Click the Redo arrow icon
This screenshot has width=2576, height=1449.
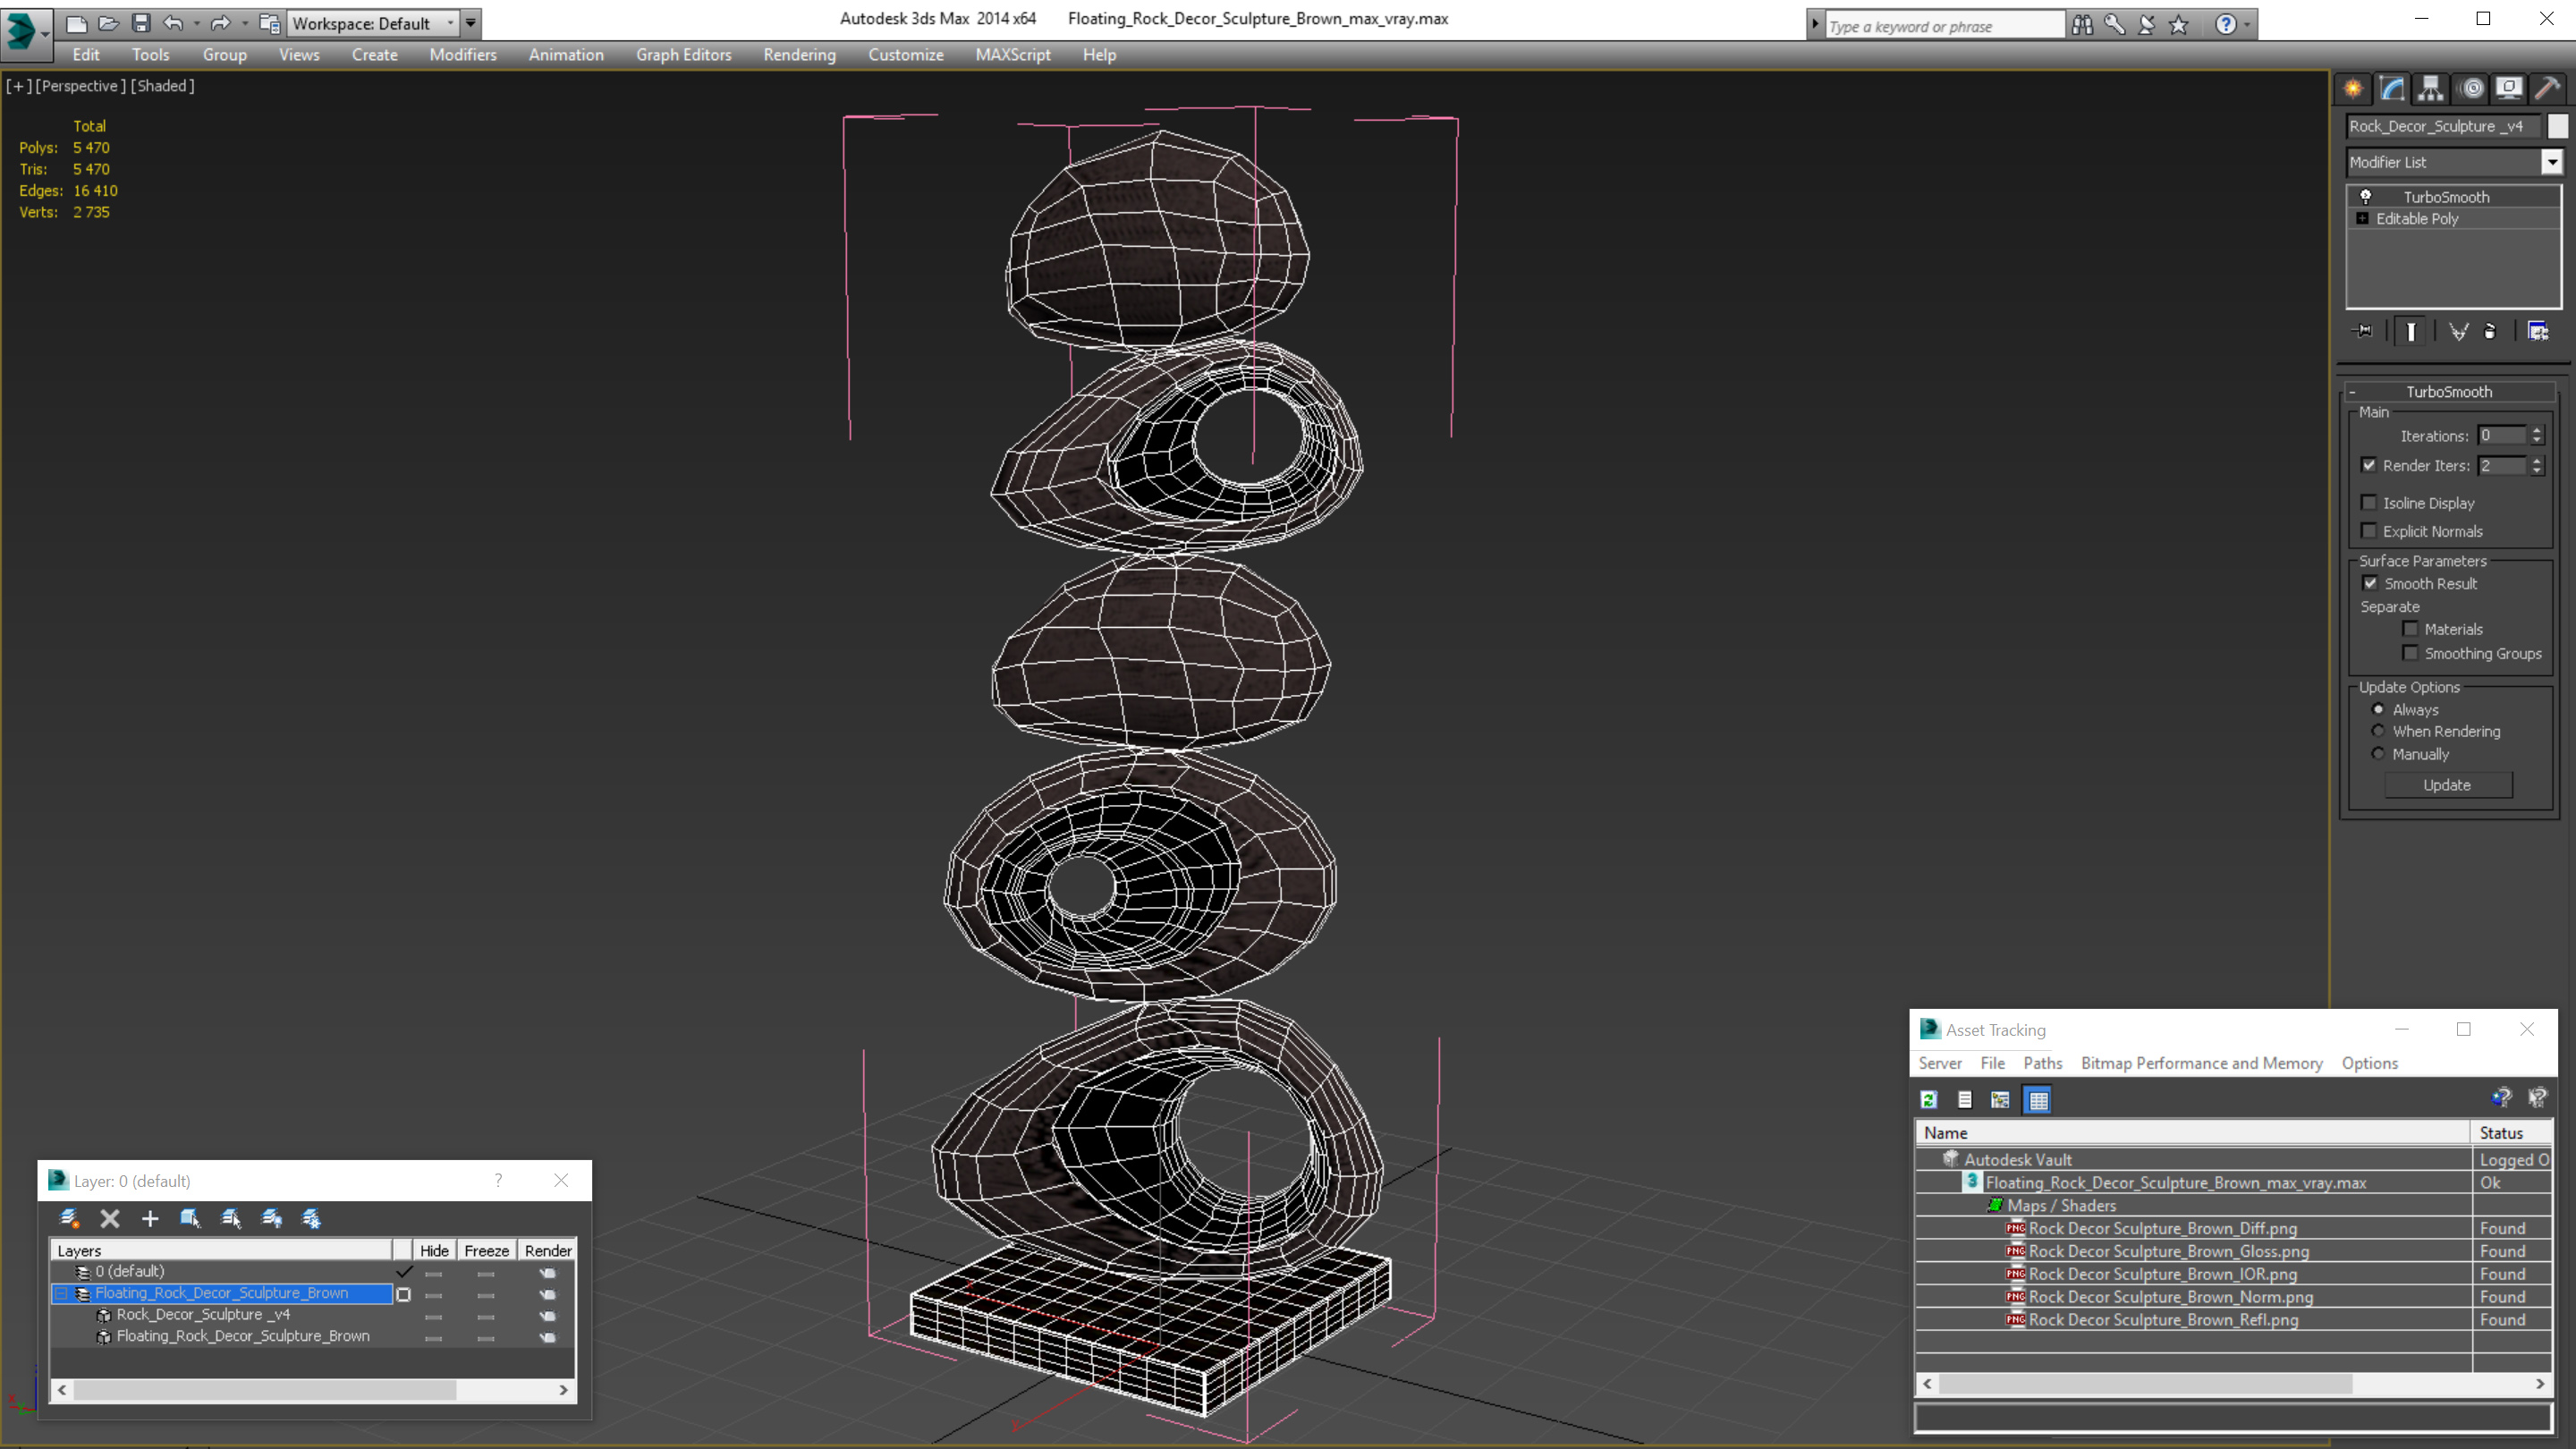[220, 23]
